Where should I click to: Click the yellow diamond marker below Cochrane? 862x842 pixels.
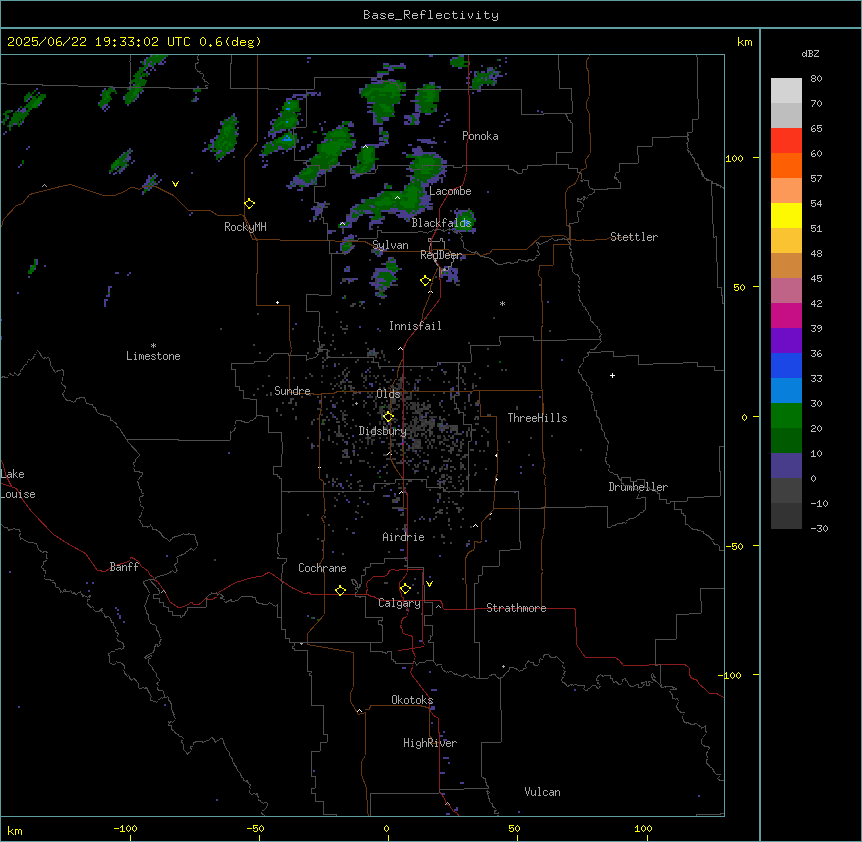(x=340, y=590)
